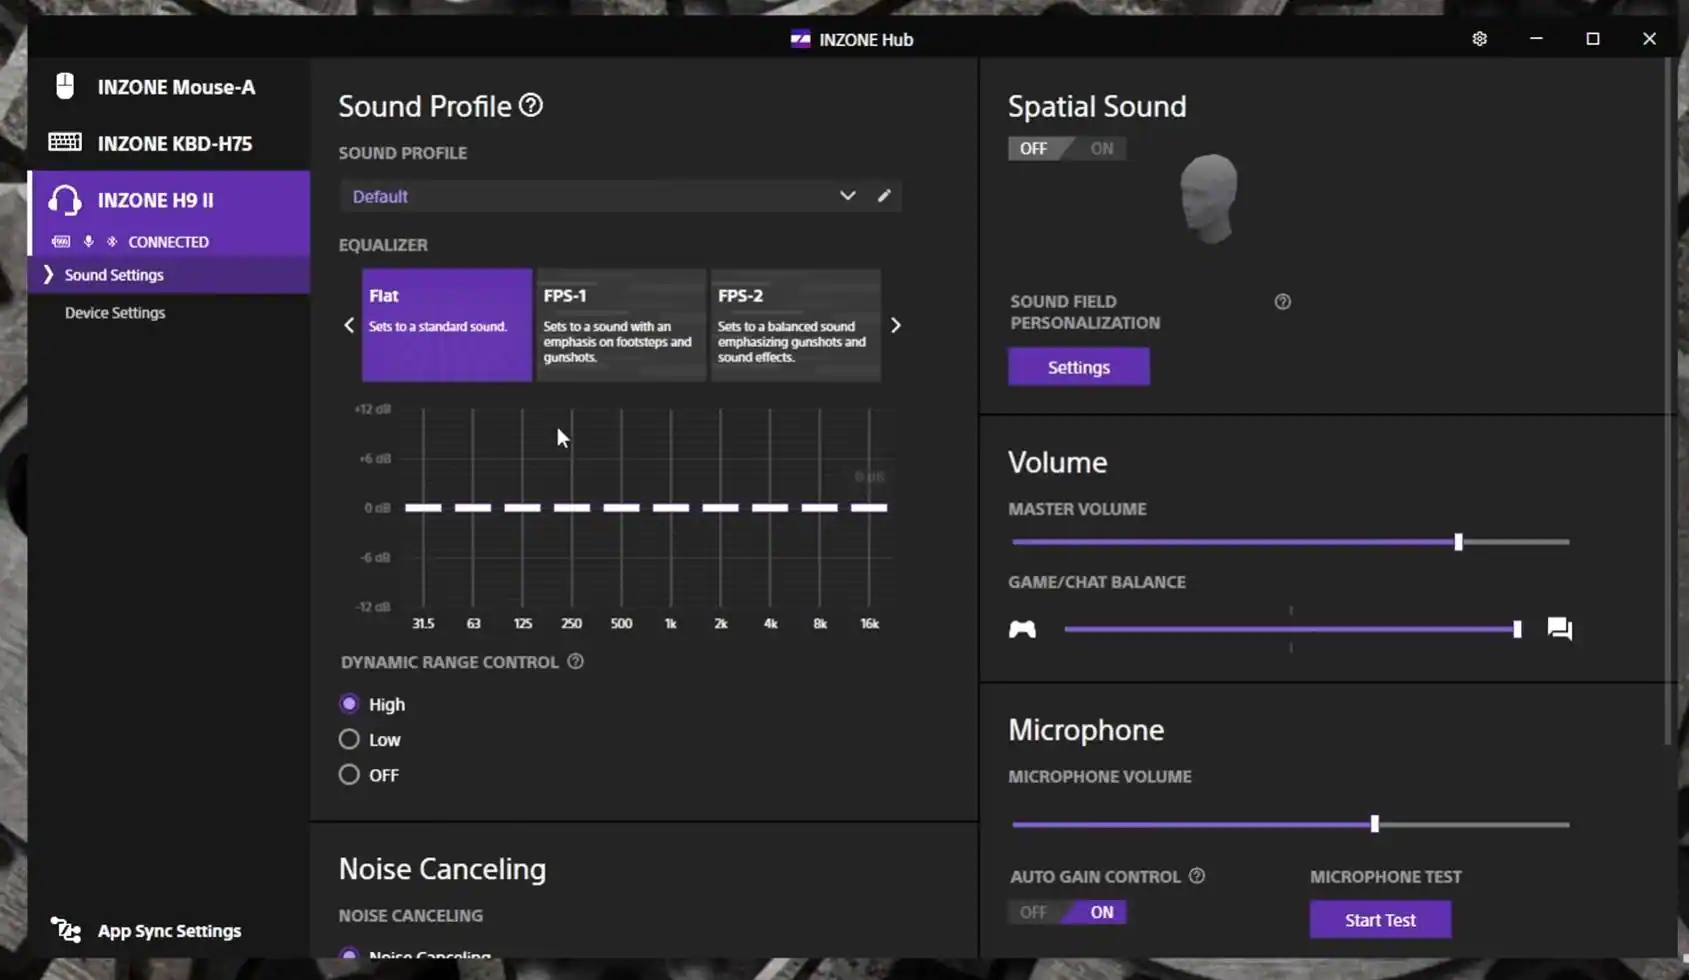Click the game controller balance icon
This screenshot has height=980, width=1689.
pyautogui.click(x=1022, y=629)
